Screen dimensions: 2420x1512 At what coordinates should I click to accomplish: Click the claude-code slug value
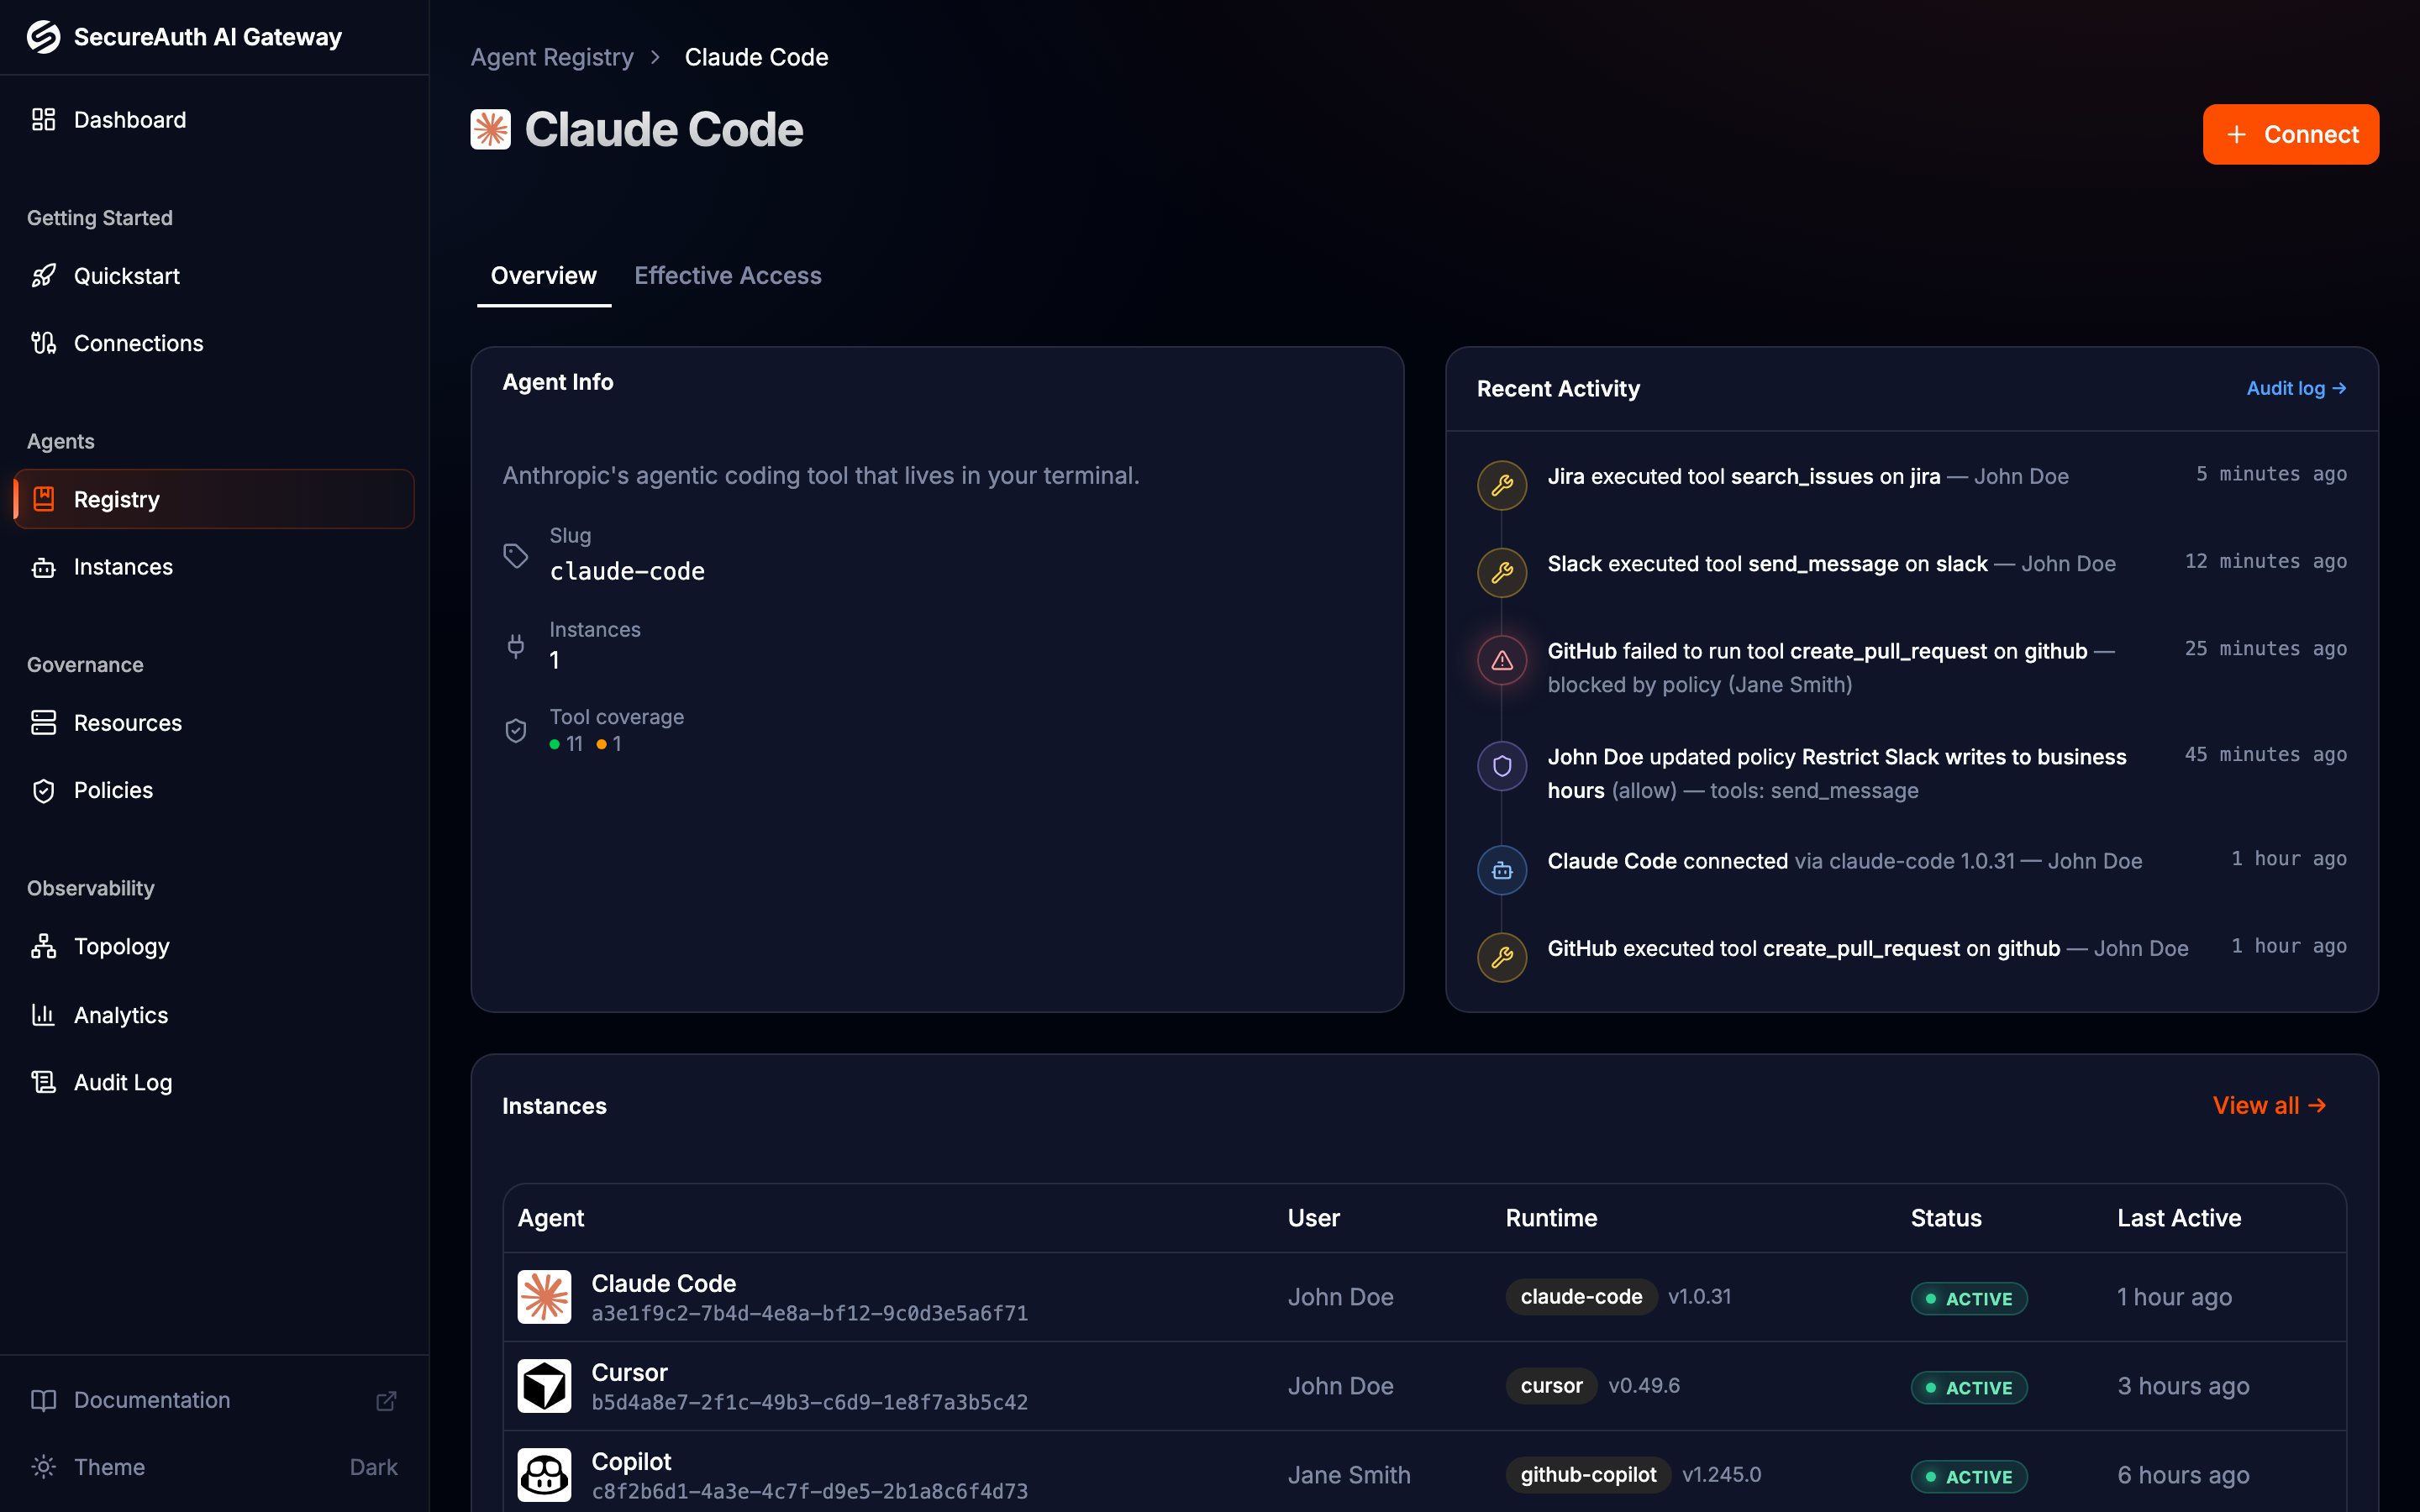(x=627, y=571)
